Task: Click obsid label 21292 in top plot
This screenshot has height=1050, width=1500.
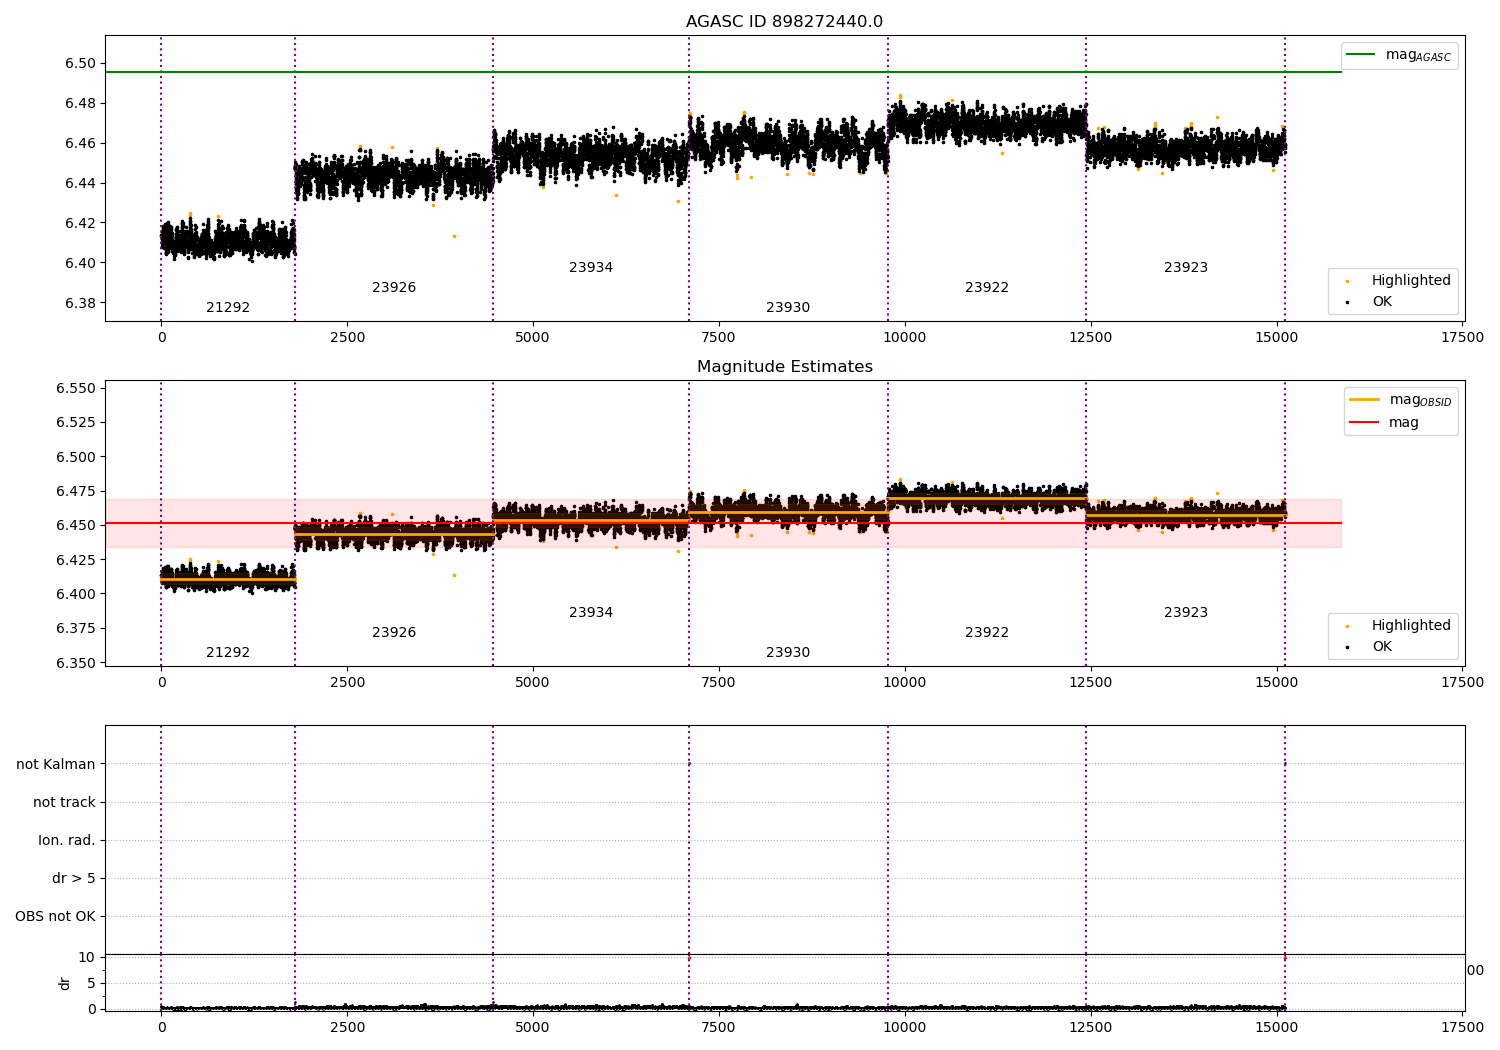Action: [x=228, y=308]
